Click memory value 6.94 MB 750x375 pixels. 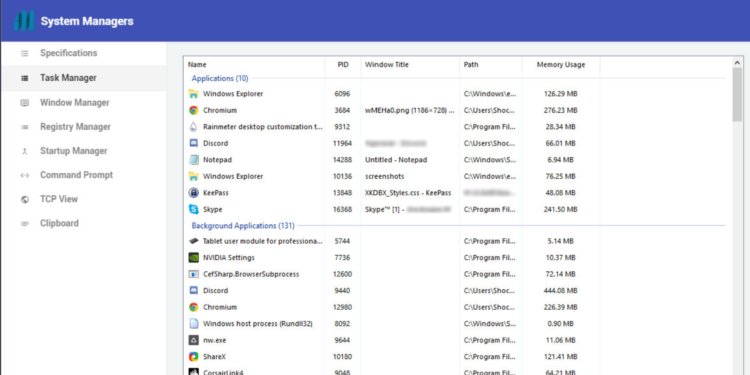(561, 160)
